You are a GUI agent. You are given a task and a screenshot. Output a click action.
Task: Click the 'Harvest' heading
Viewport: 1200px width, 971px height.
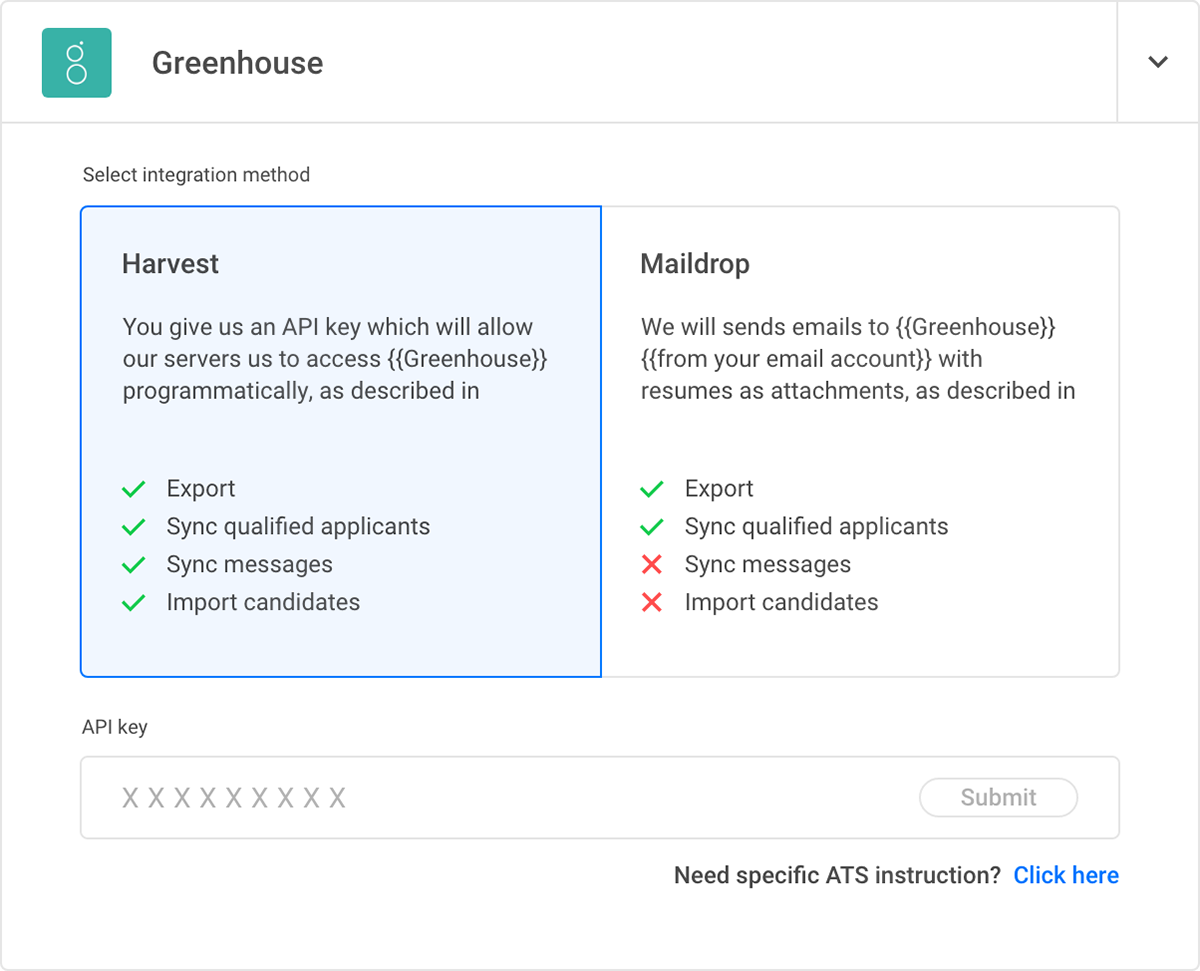pos(170,264)
